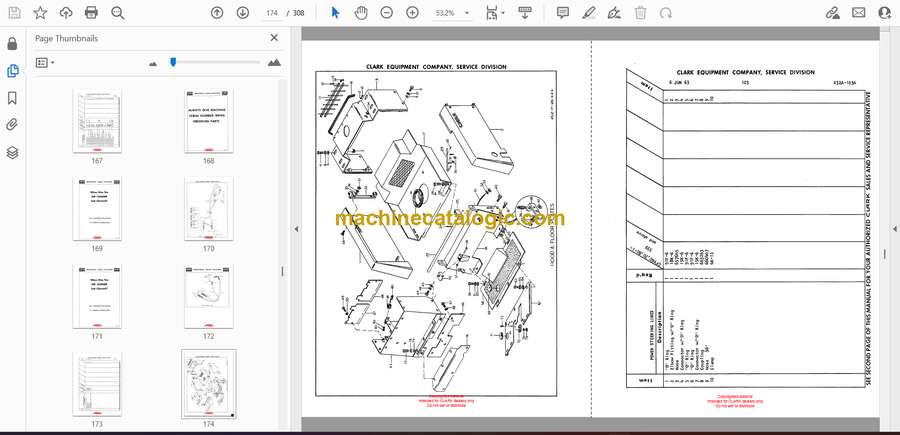Image resolution: width=900 pixels, height=435 pixels.
Task: Share a link using the link icon
Action: click(832, 13)
